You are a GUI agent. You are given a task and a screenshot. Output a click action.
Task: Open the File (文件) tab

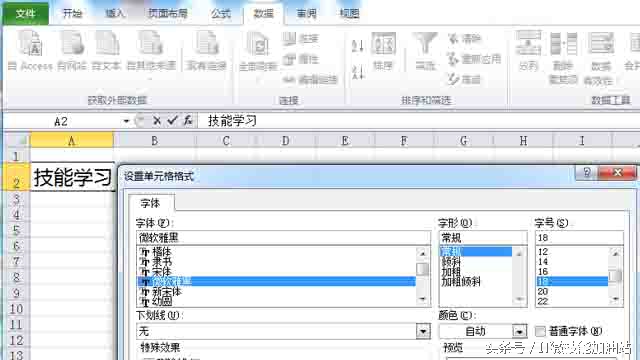(25, 13)
